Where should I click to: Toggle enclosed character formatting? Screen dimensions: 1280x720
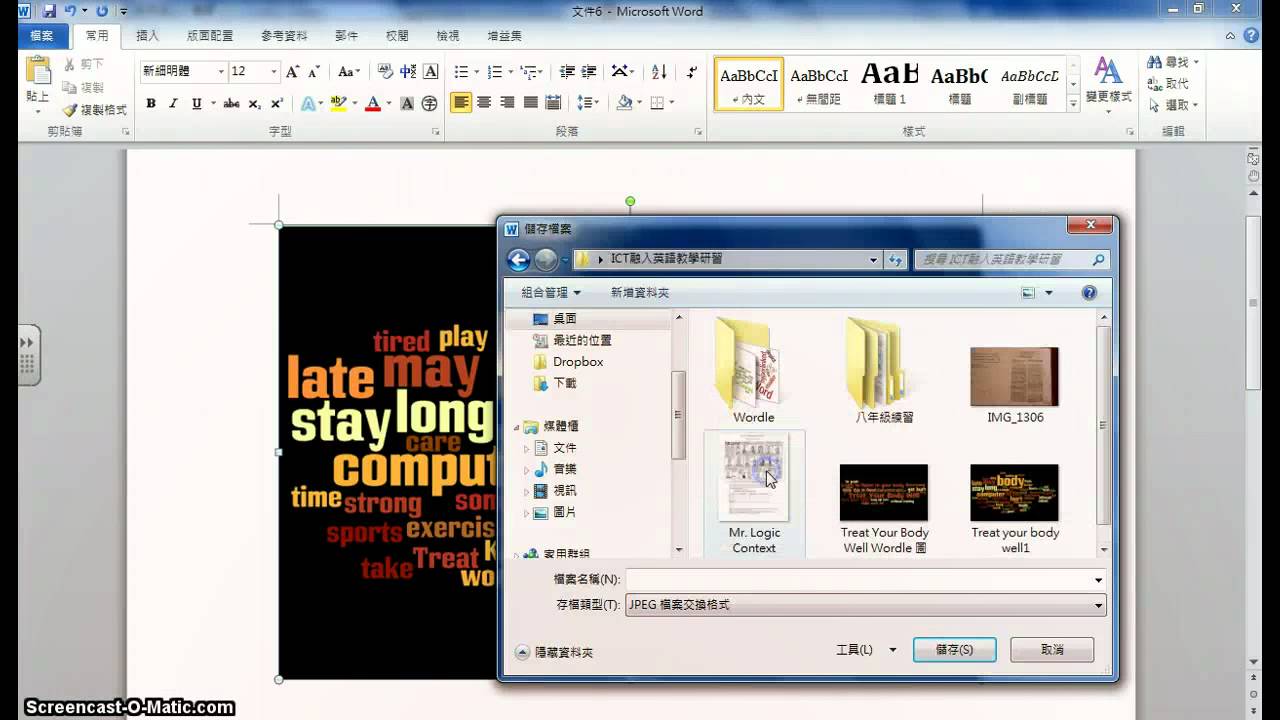pyautogui.click(x=430, y=103)
